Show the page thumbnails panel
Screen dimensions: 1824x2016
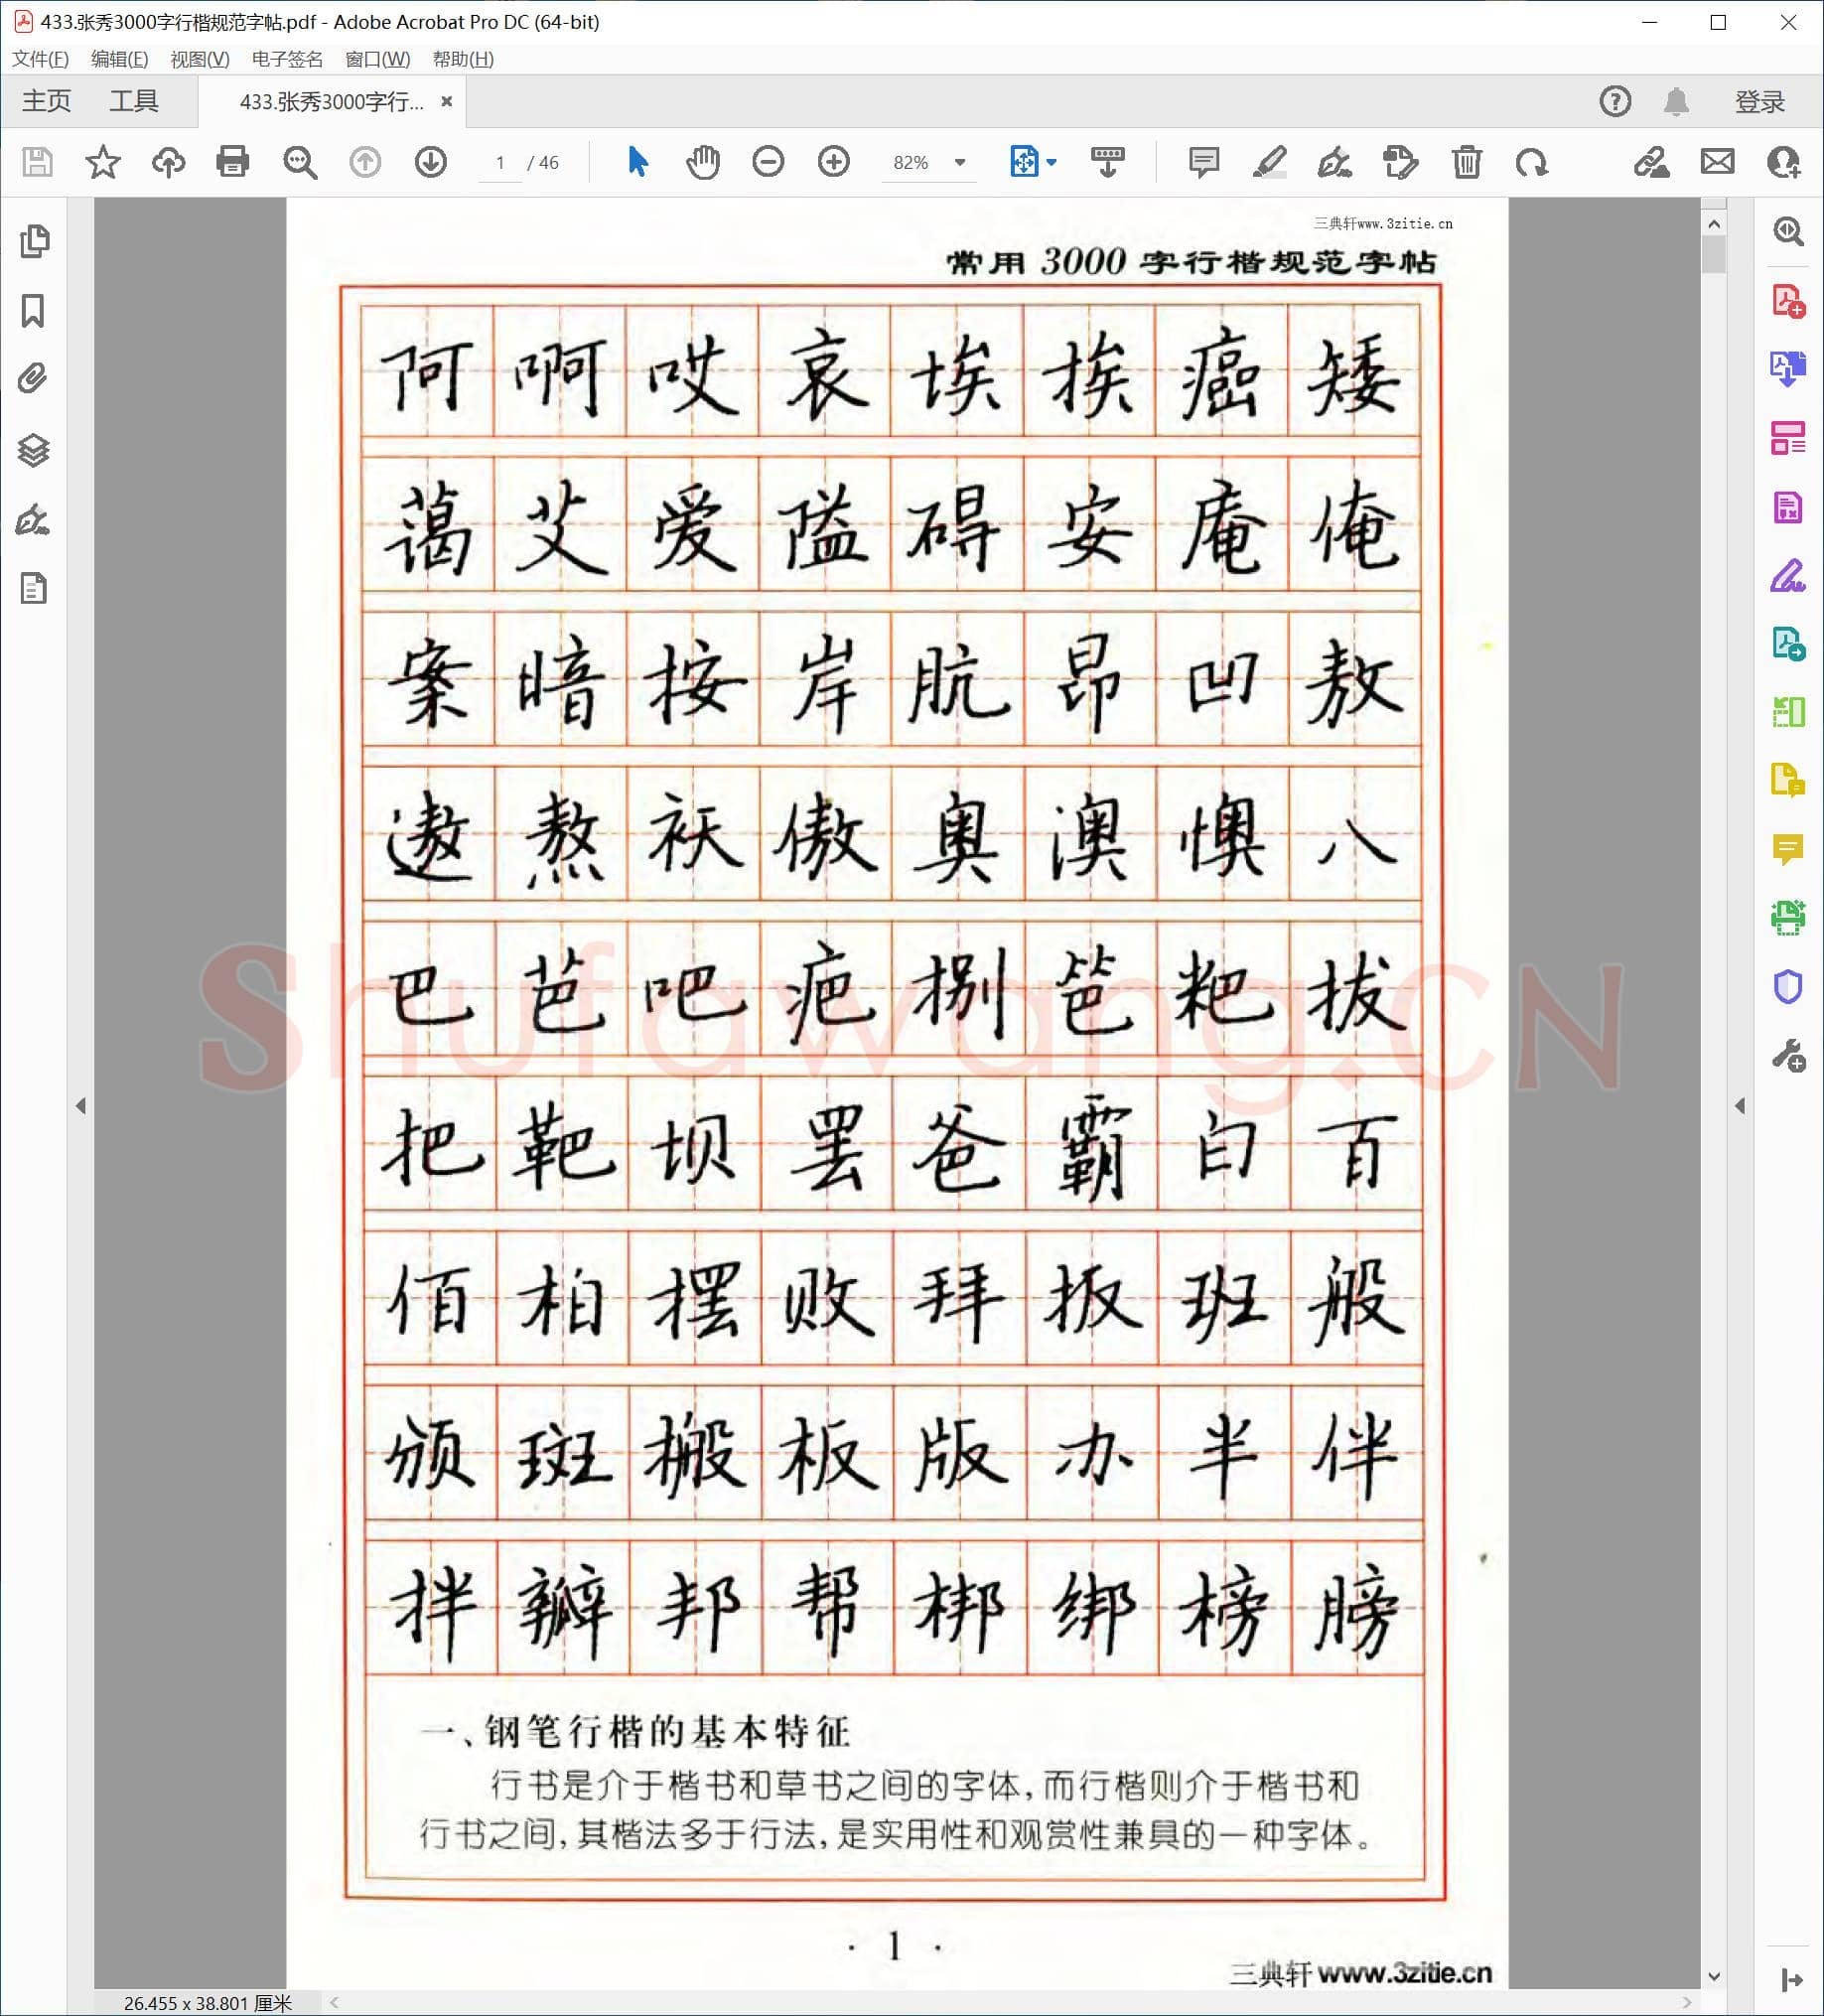point(35,241)
